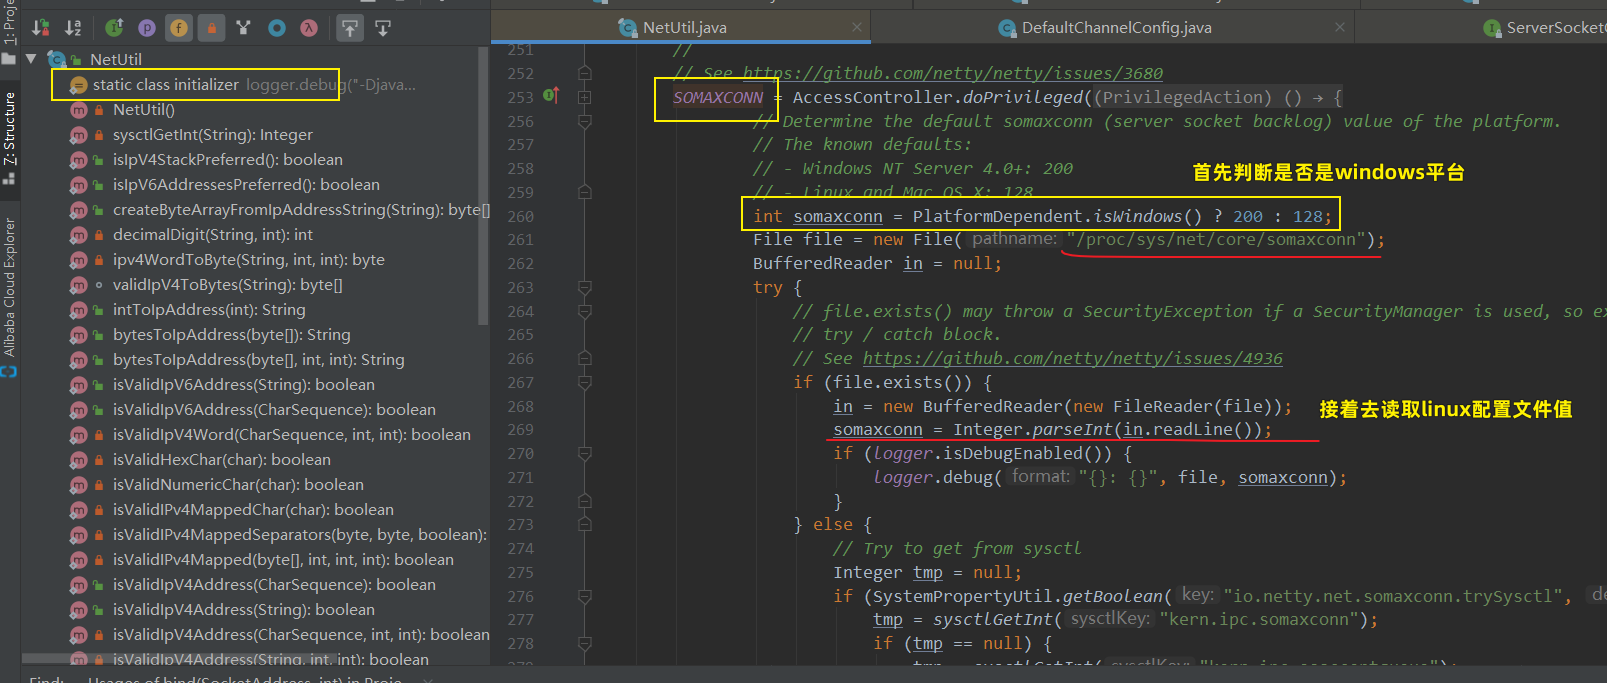Toggle Show Properties purple p icon
This screenshot has width=1607, height=683.
[147, 28]
